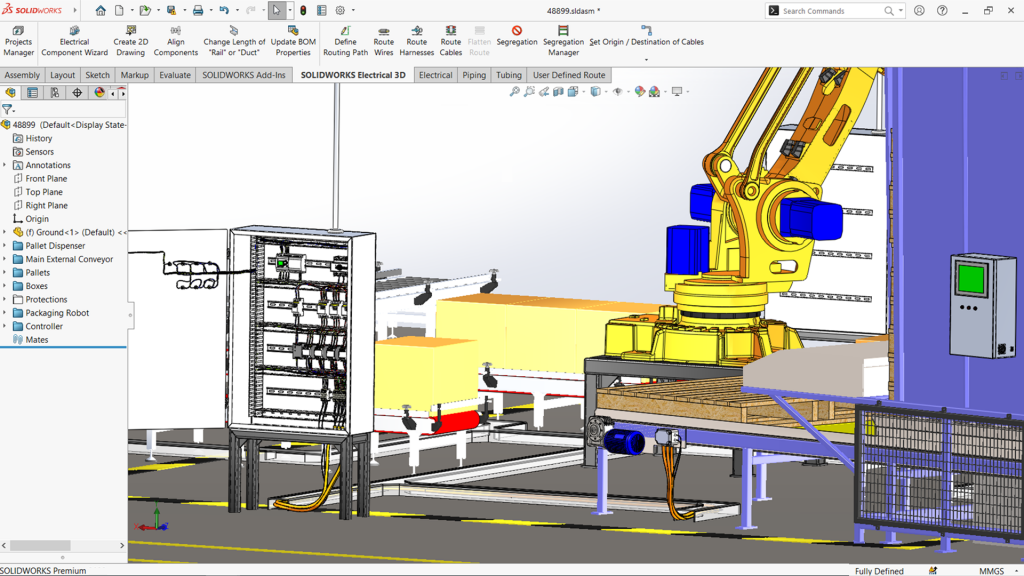Image resolution: width=1024 pixels, height=576 pixels.
Task: Open the SOLIDWORKS Add-Ins tab
Action: point(244,74)
